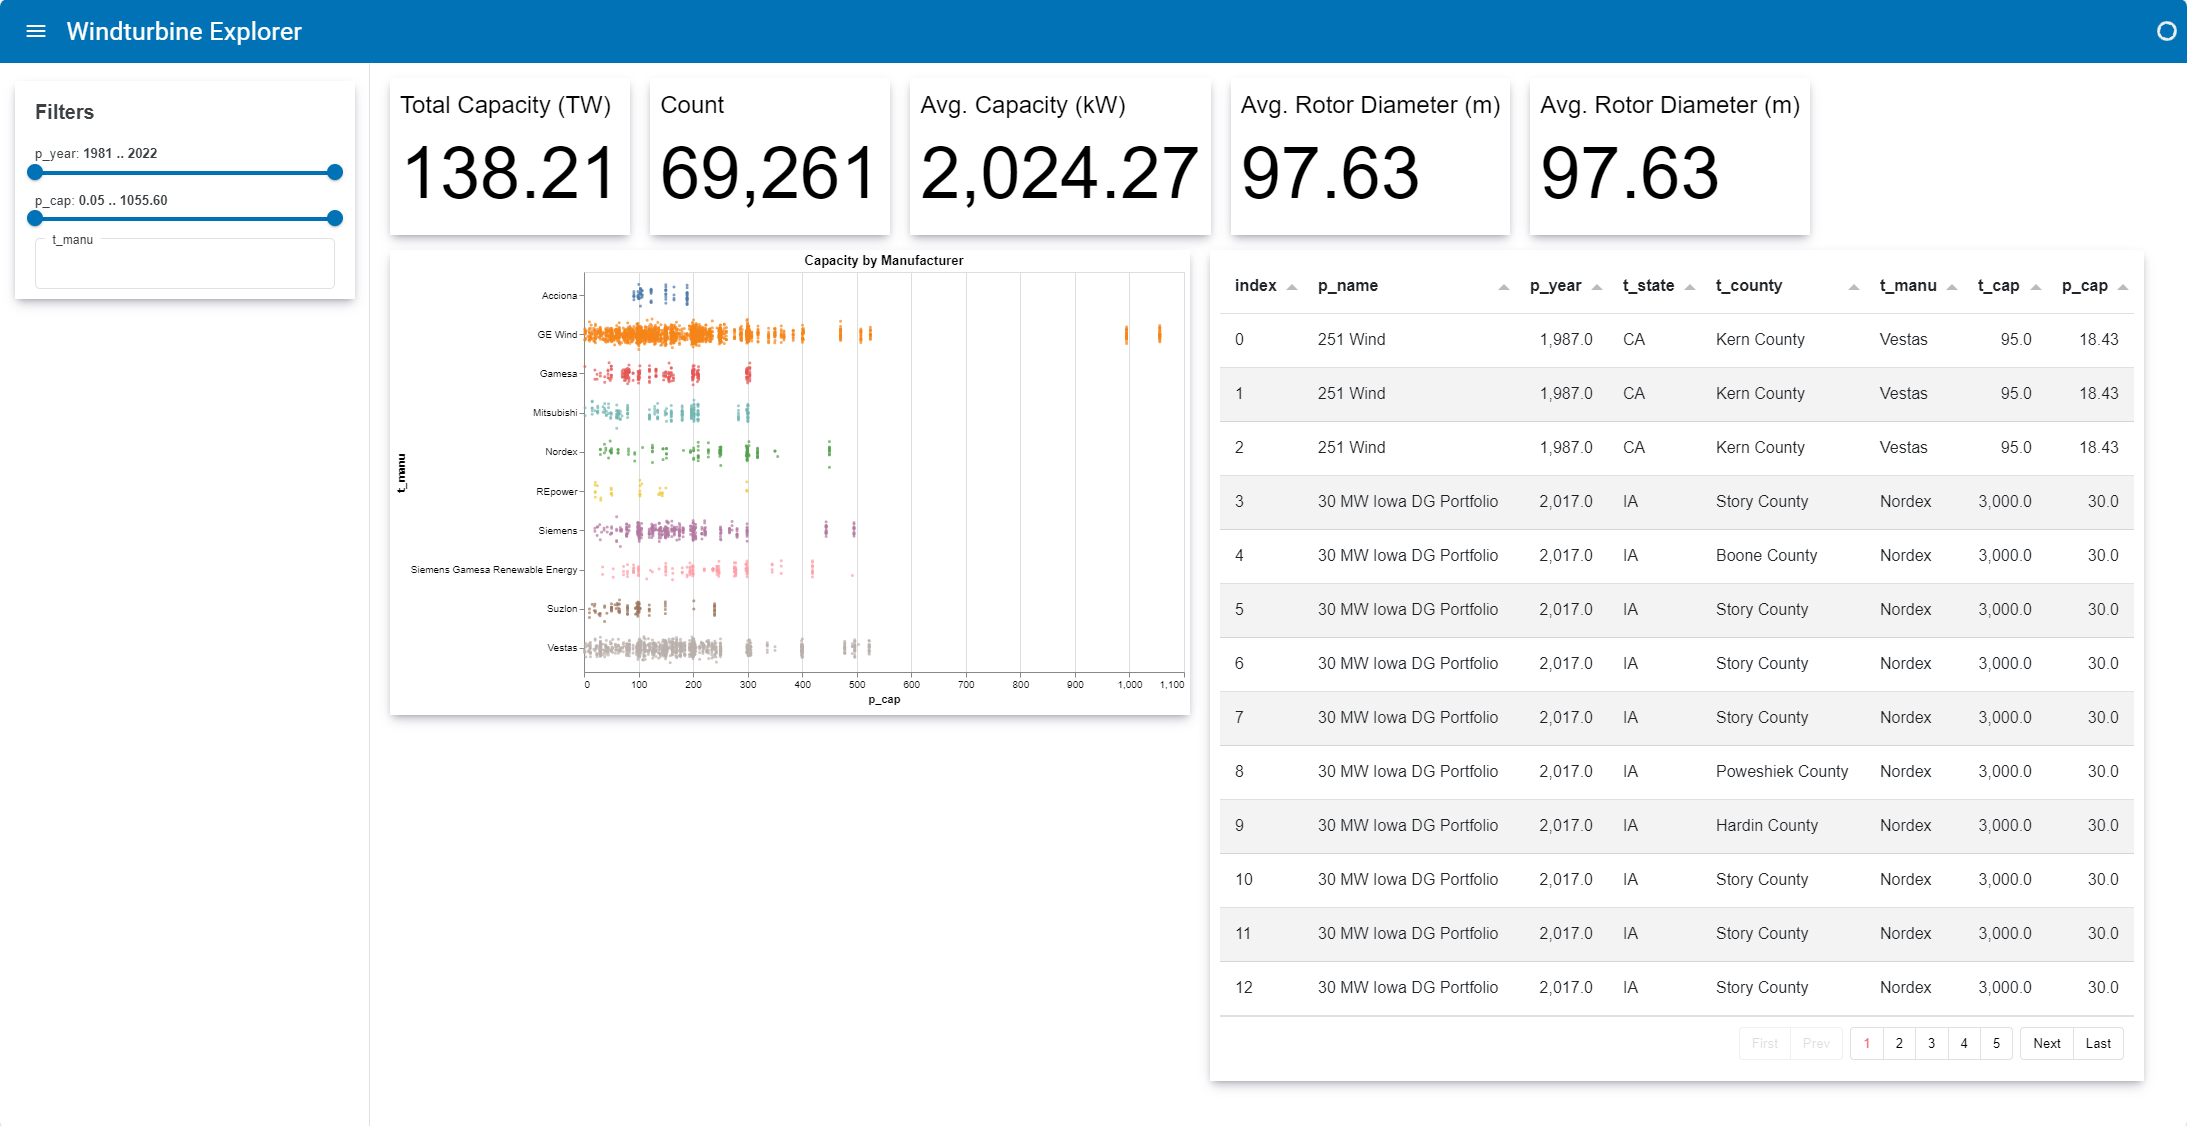Click the p_cap slider left handle
Image resolution: width=2187 pixels, height=1126 pixels.
tap(35, 218)
